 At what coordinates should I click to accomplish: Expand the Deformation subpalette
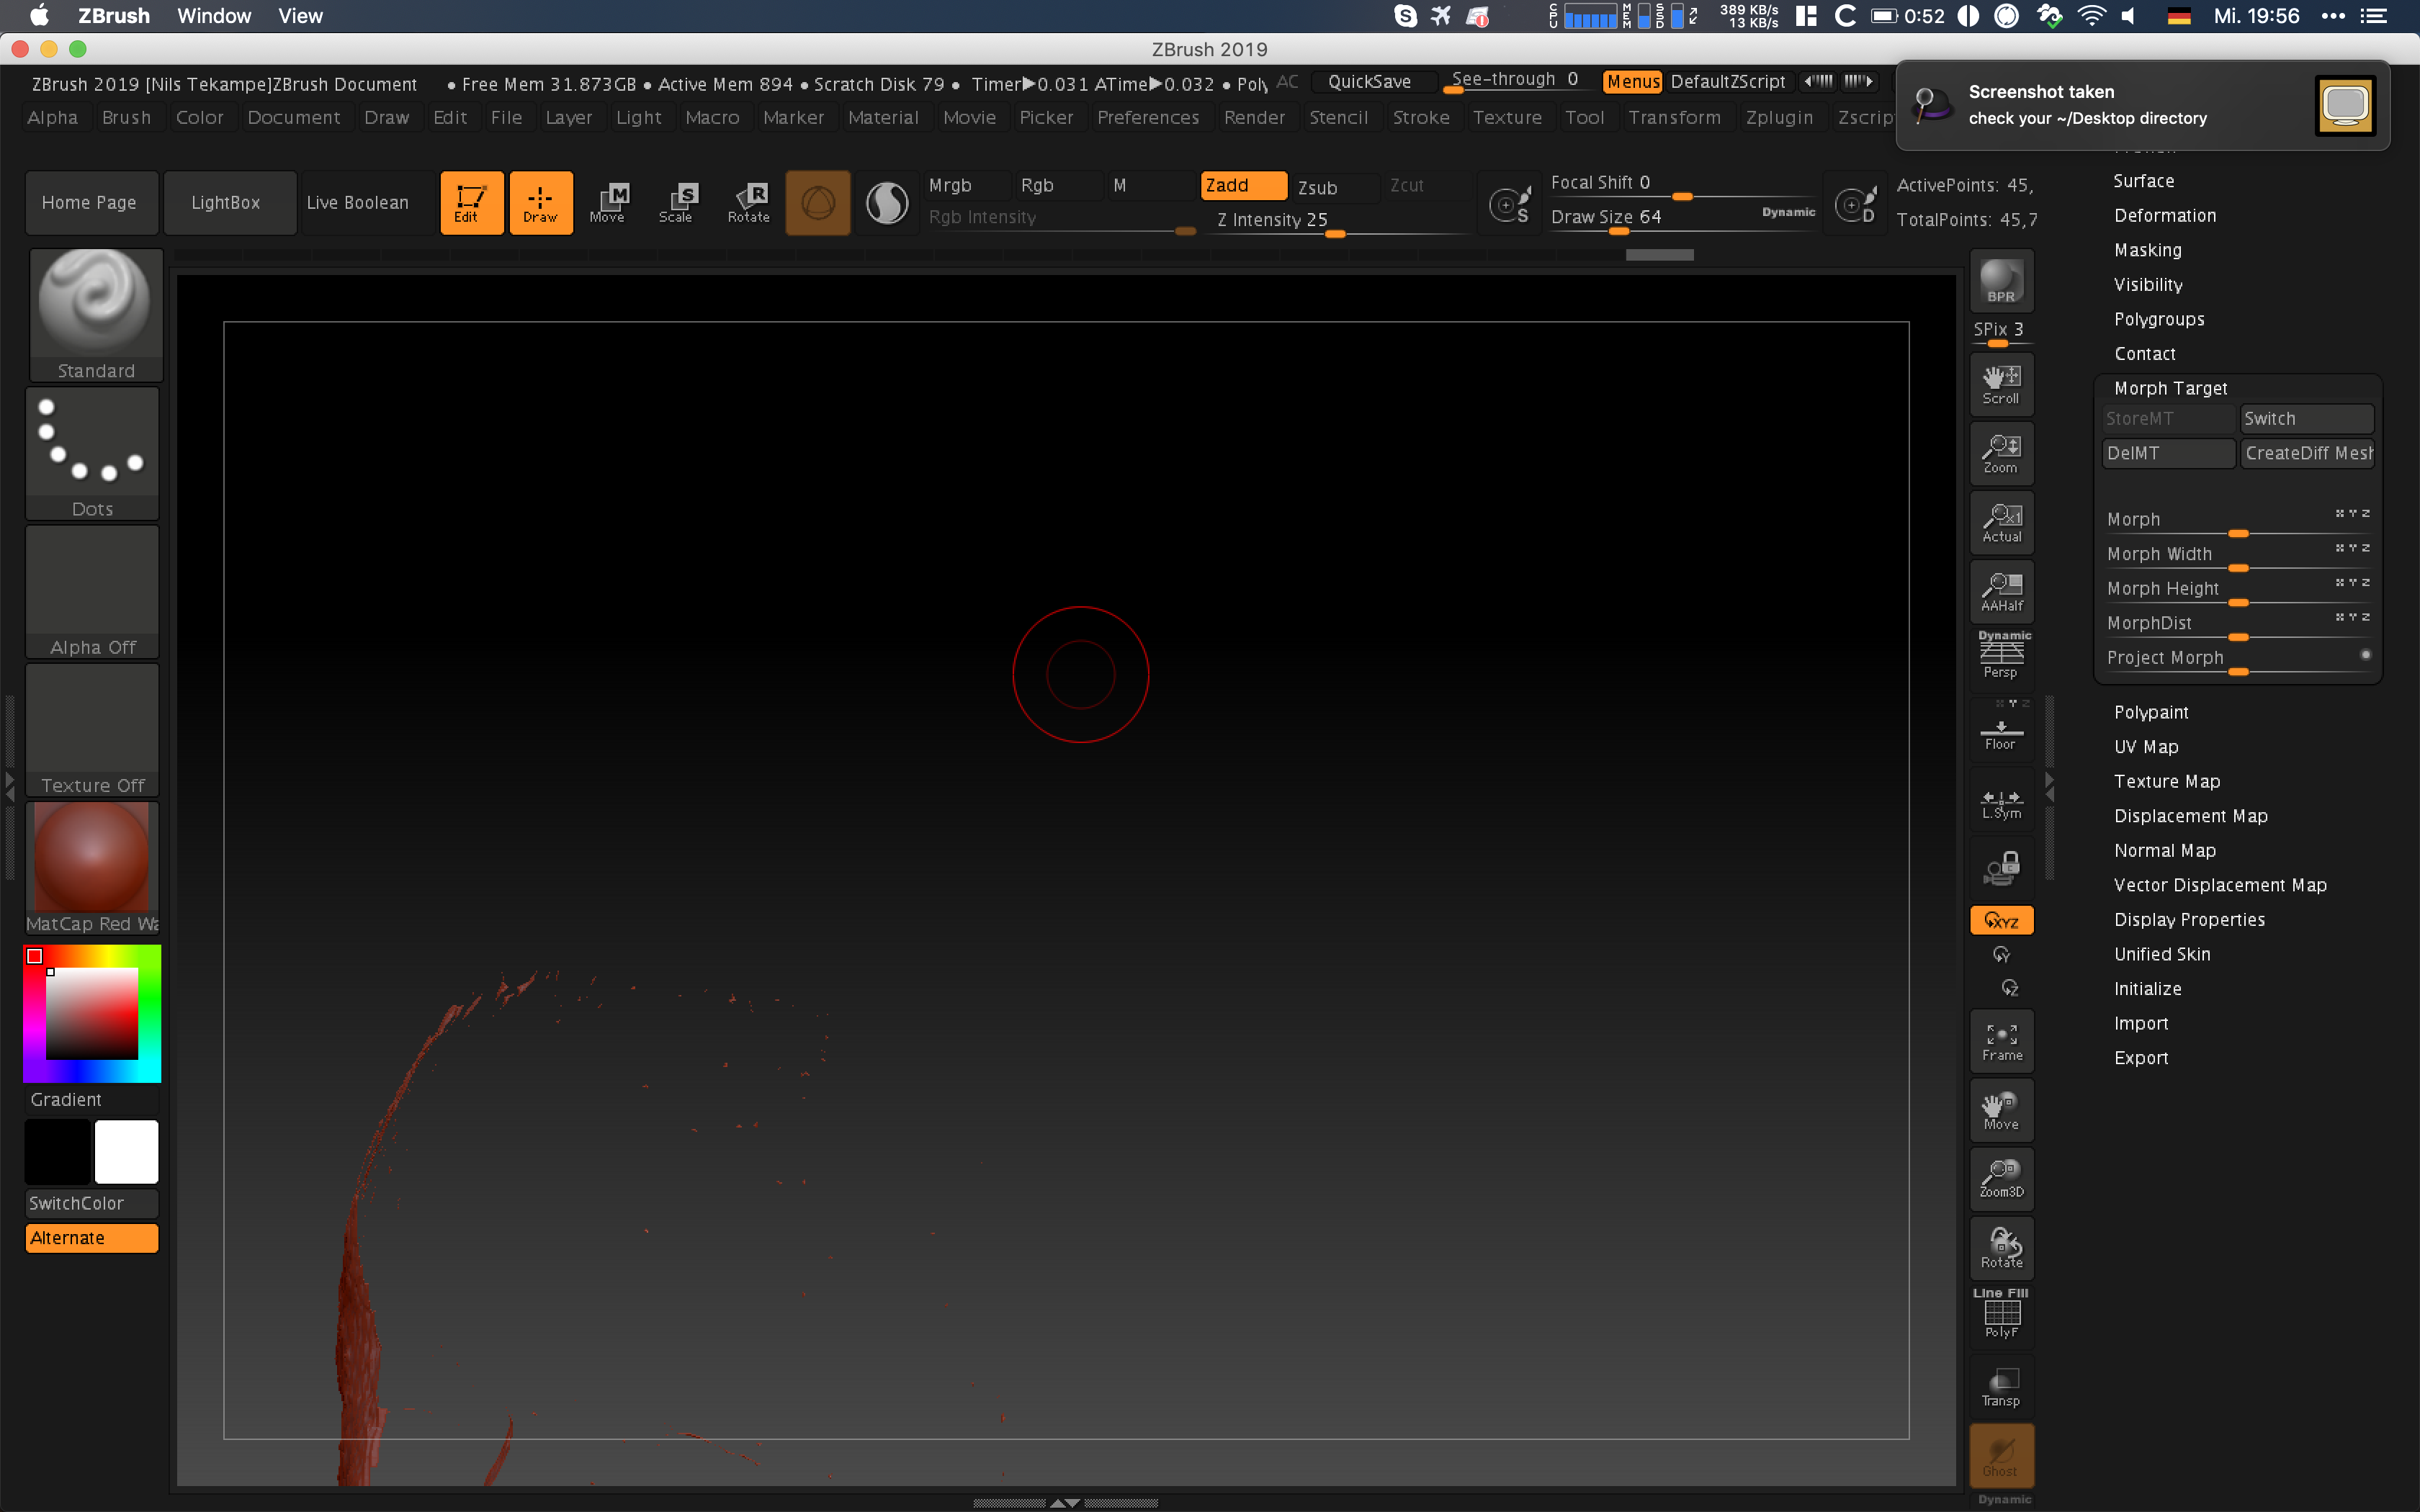(x=2165, y=216)
